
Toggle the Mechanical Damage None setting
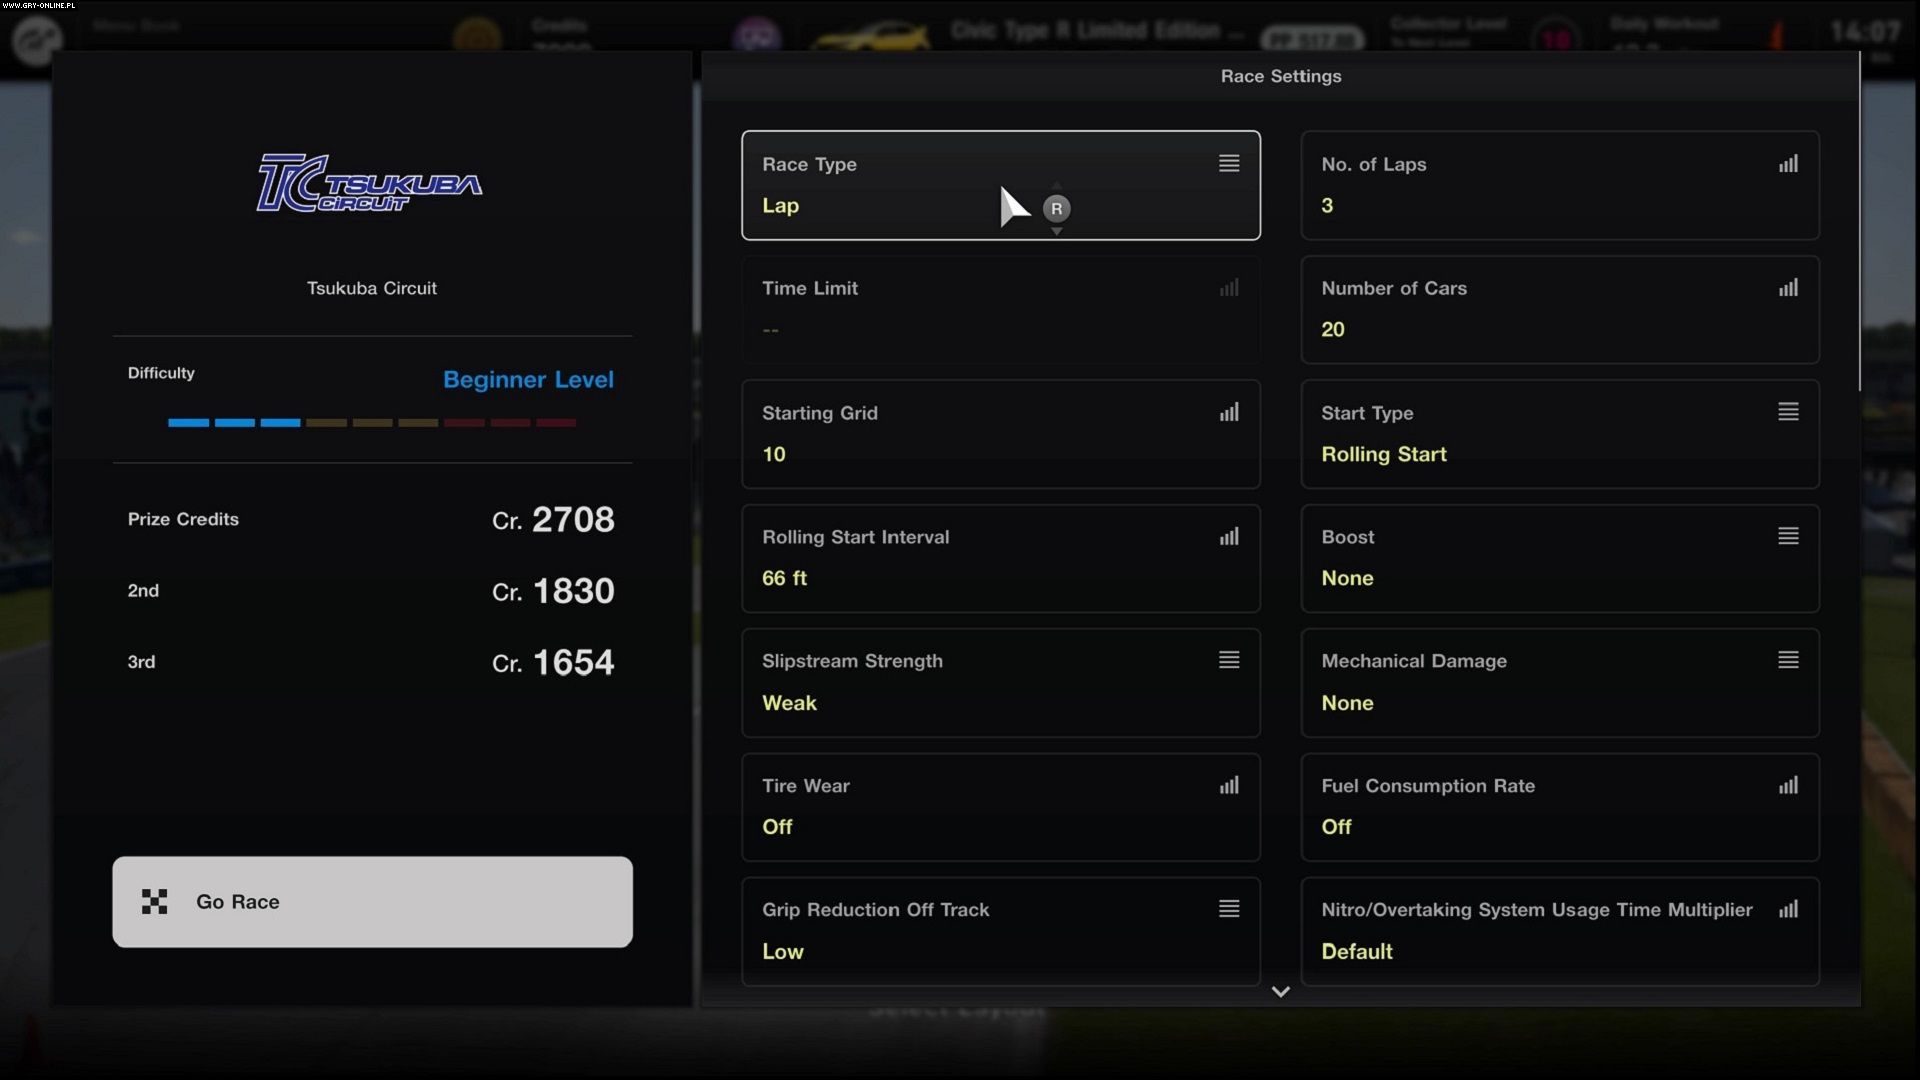pyautogui.click(x=1560, y=683)
